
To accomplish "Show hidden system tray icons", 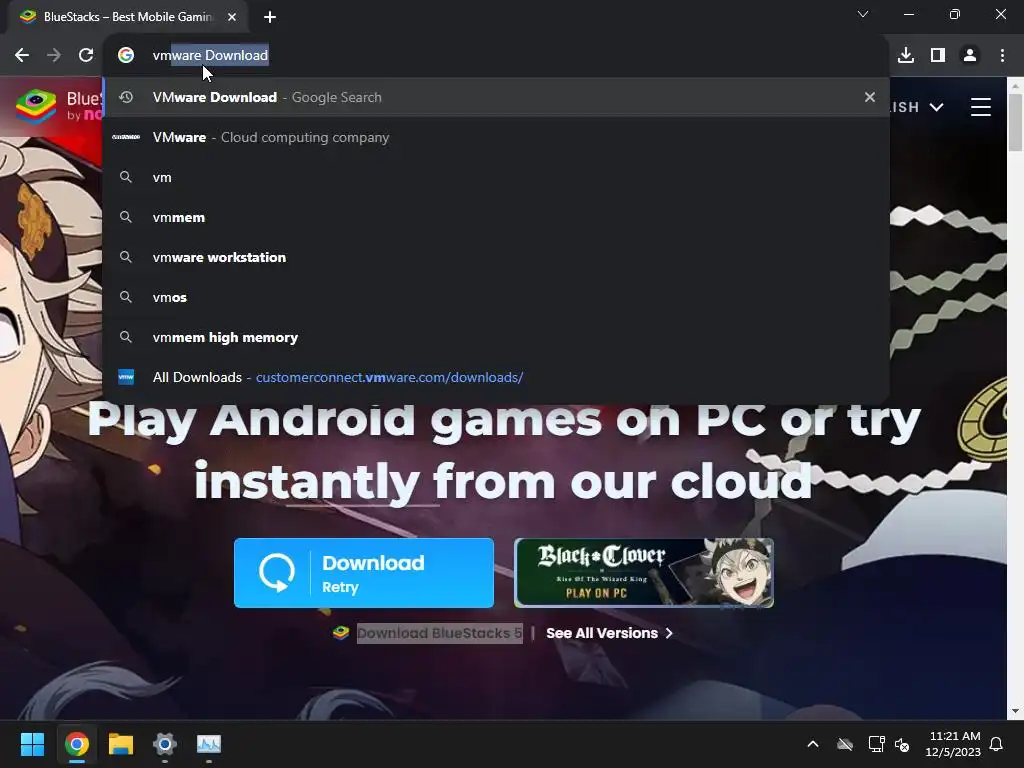I will pyautogui.click(x=813, y=744).
